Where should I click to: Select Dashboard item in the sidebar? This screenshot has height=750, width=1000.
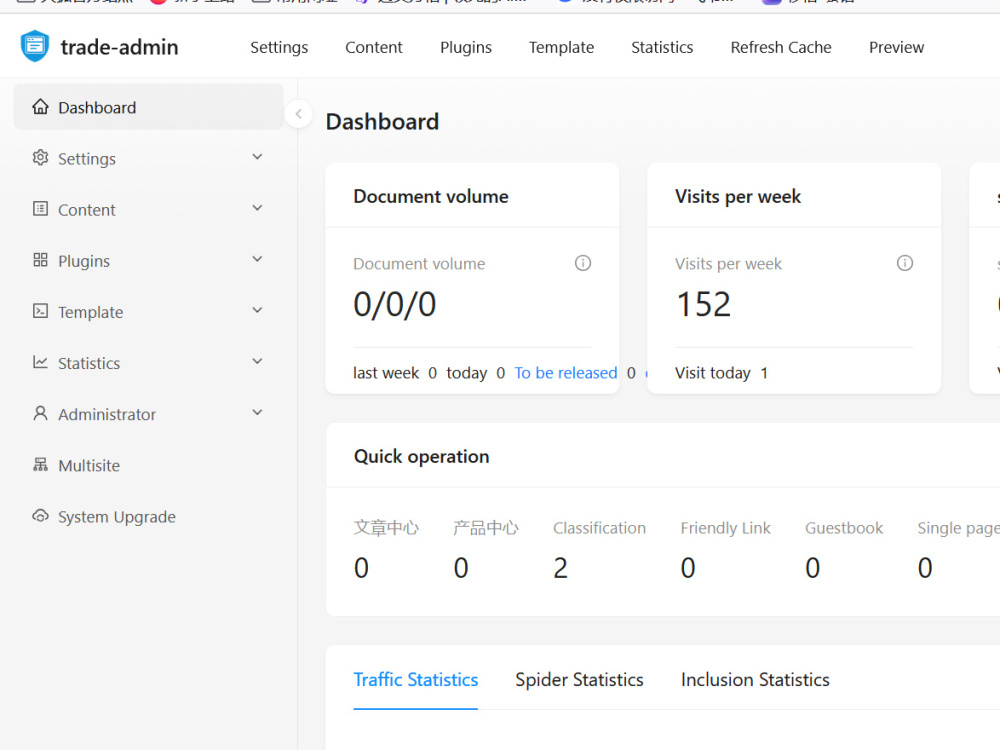point(149,107)
